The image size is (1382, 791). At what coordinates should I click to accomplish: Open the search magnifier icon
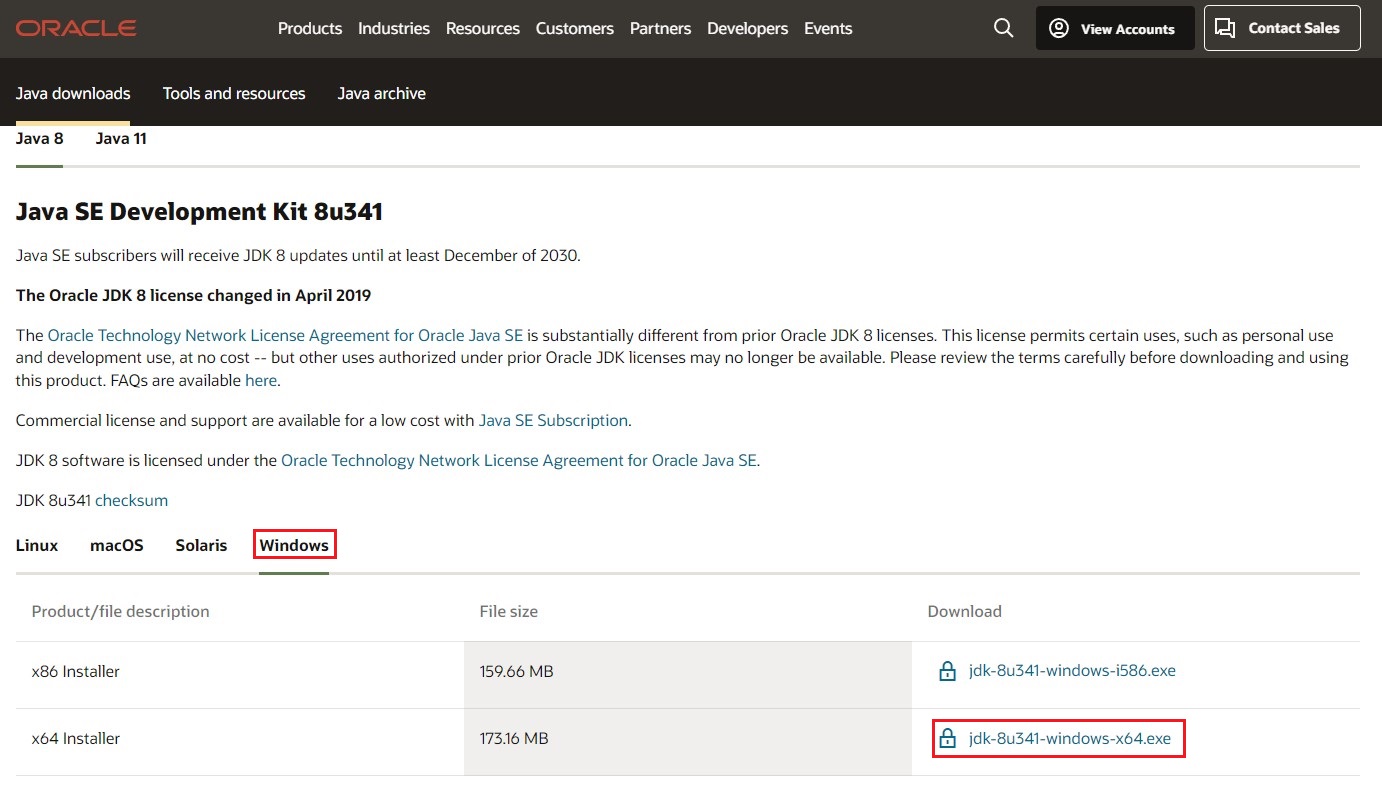click(x=1004, y=28)
